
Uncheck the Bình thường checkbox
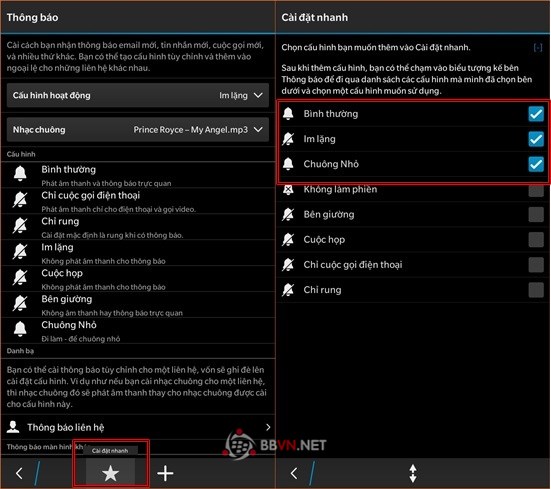[x=536, y=114]
